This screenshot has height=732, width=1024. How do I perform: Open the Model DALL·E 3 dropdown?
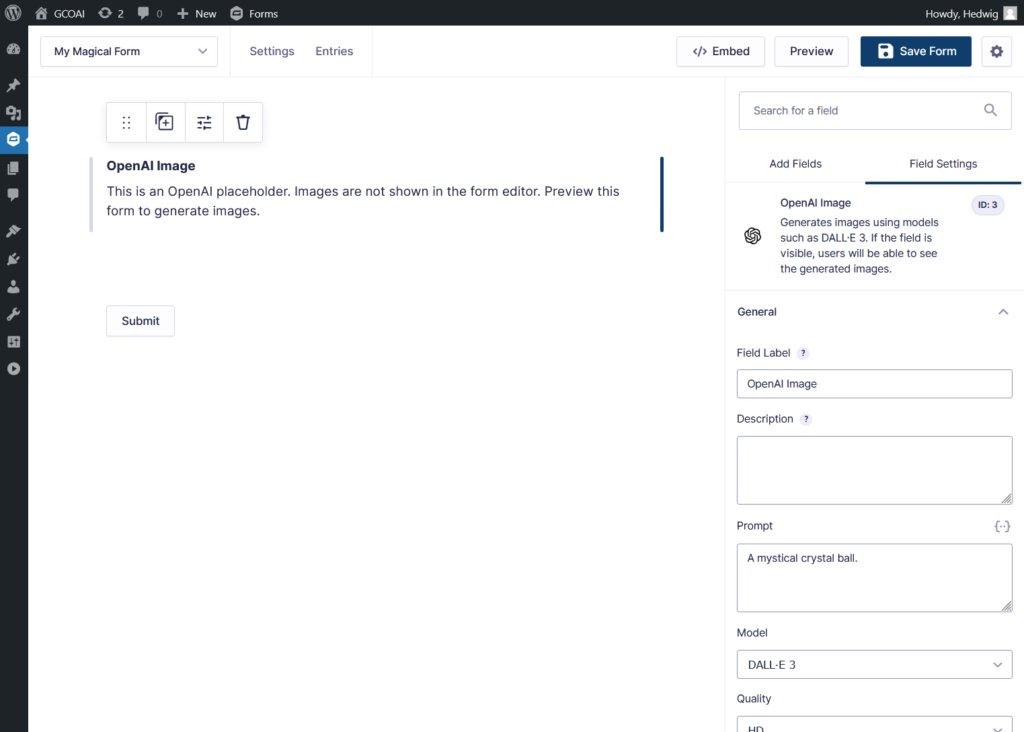coord(874,665)
